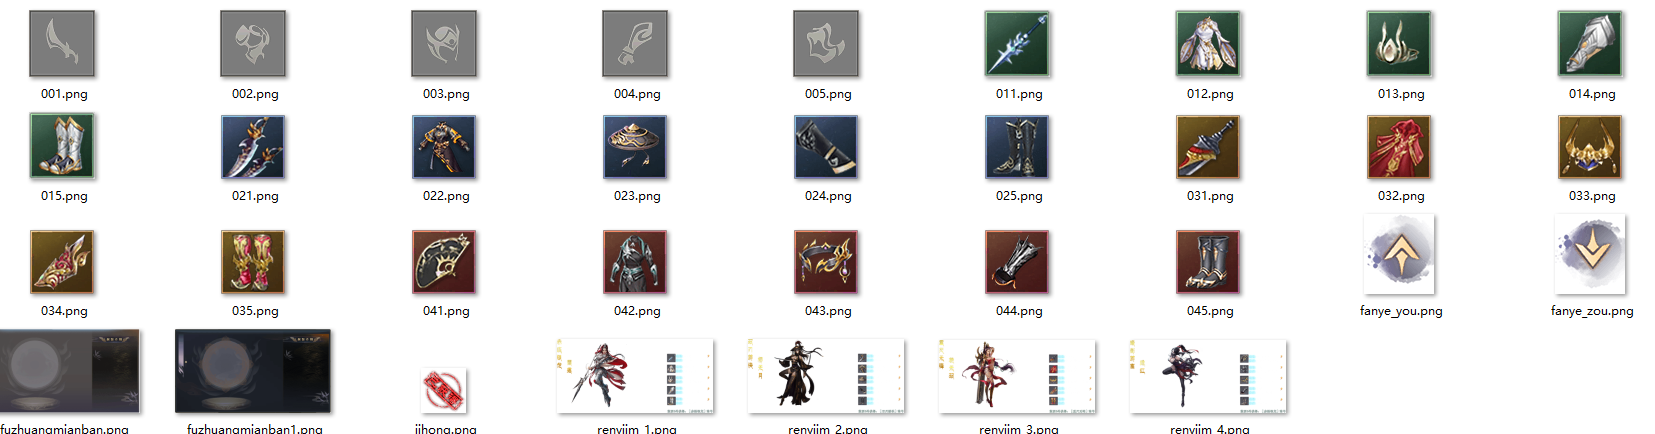Image resolution: width=1655 pixels, height=434 pixels.
Task: Select the fuzhuangmianban1.png panel thumbnail
Action: pyautogui.click(x=253, y=371)
